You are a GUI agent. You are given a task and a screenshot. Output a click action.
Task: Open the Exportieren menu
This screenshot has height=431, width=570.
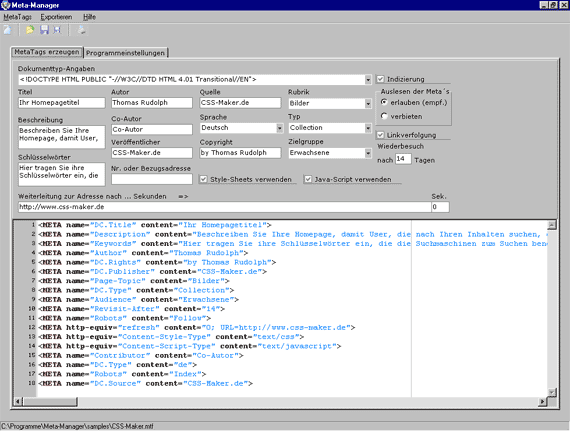[56, 17]
